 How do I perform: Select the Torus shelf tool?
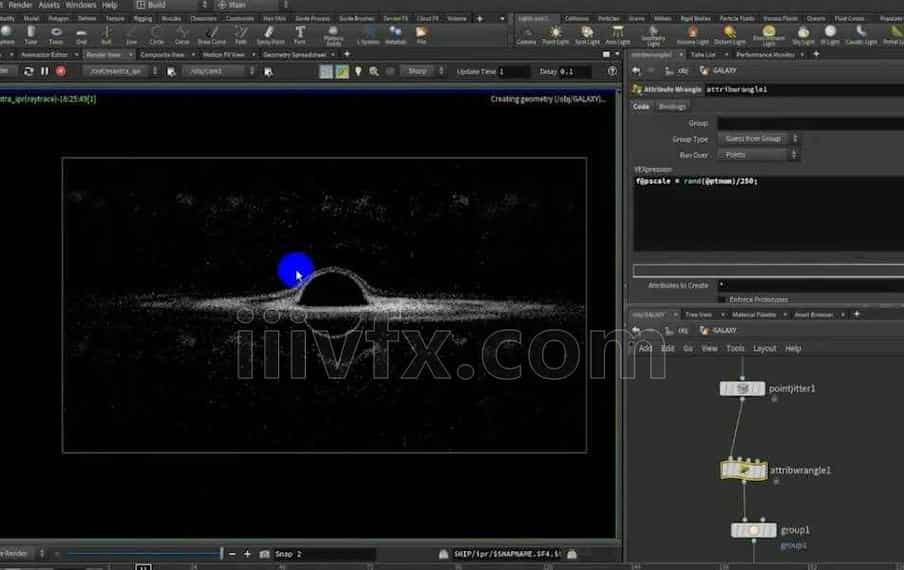tap(56, 35)
